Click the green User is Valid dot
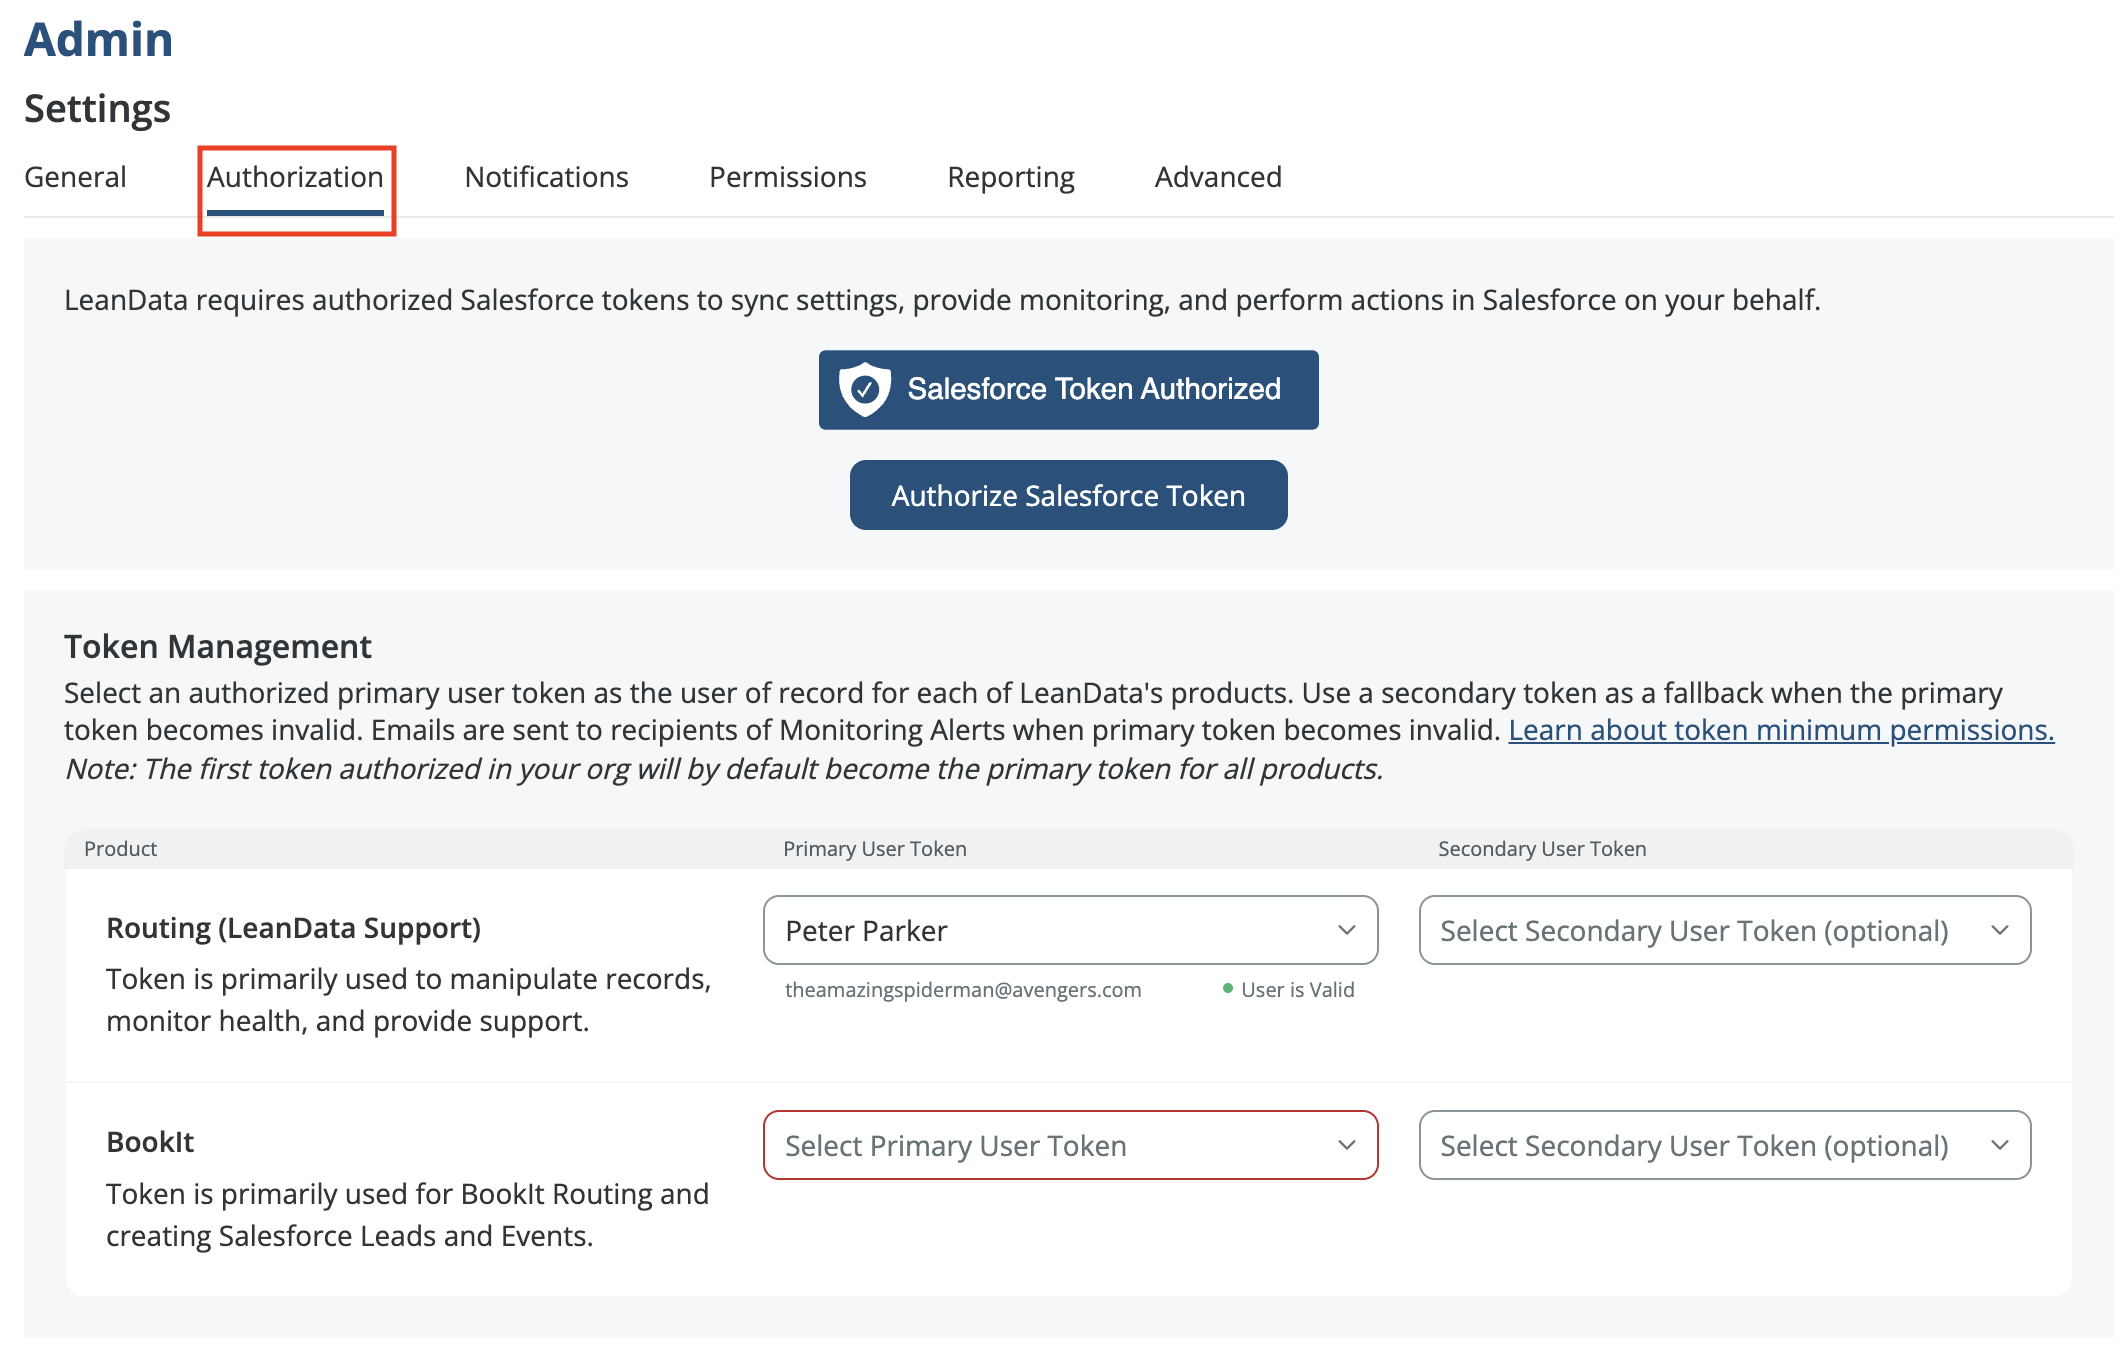This screenshot has height=1352, width=2128. pyautogui.click(x=1227, y=989)
